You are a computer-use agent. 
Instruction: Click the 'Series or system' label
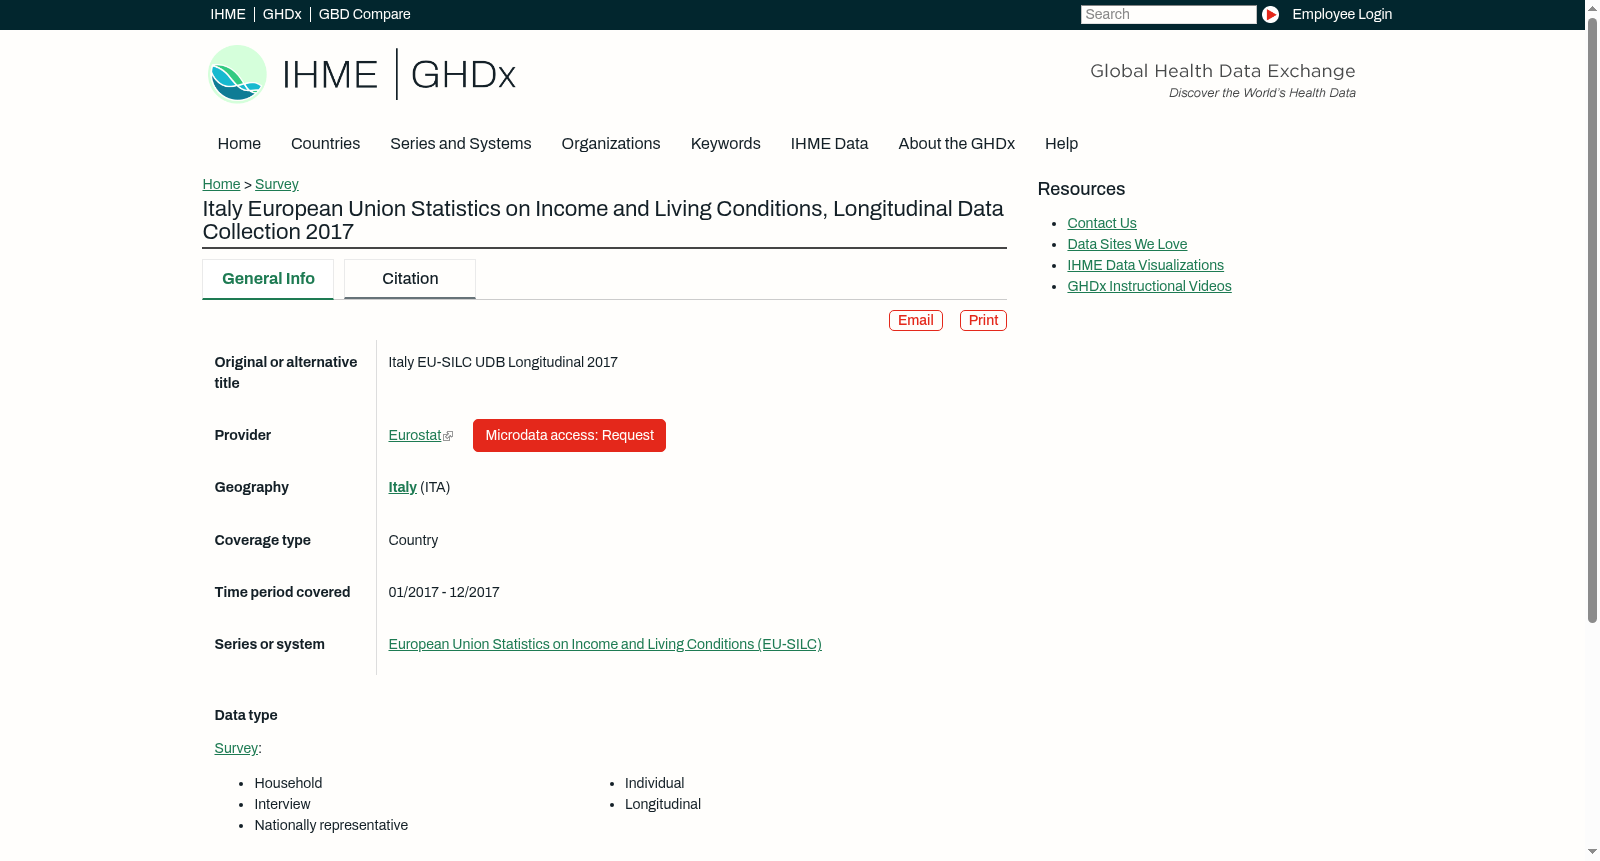pyautogui.click(x=270, y=644)
